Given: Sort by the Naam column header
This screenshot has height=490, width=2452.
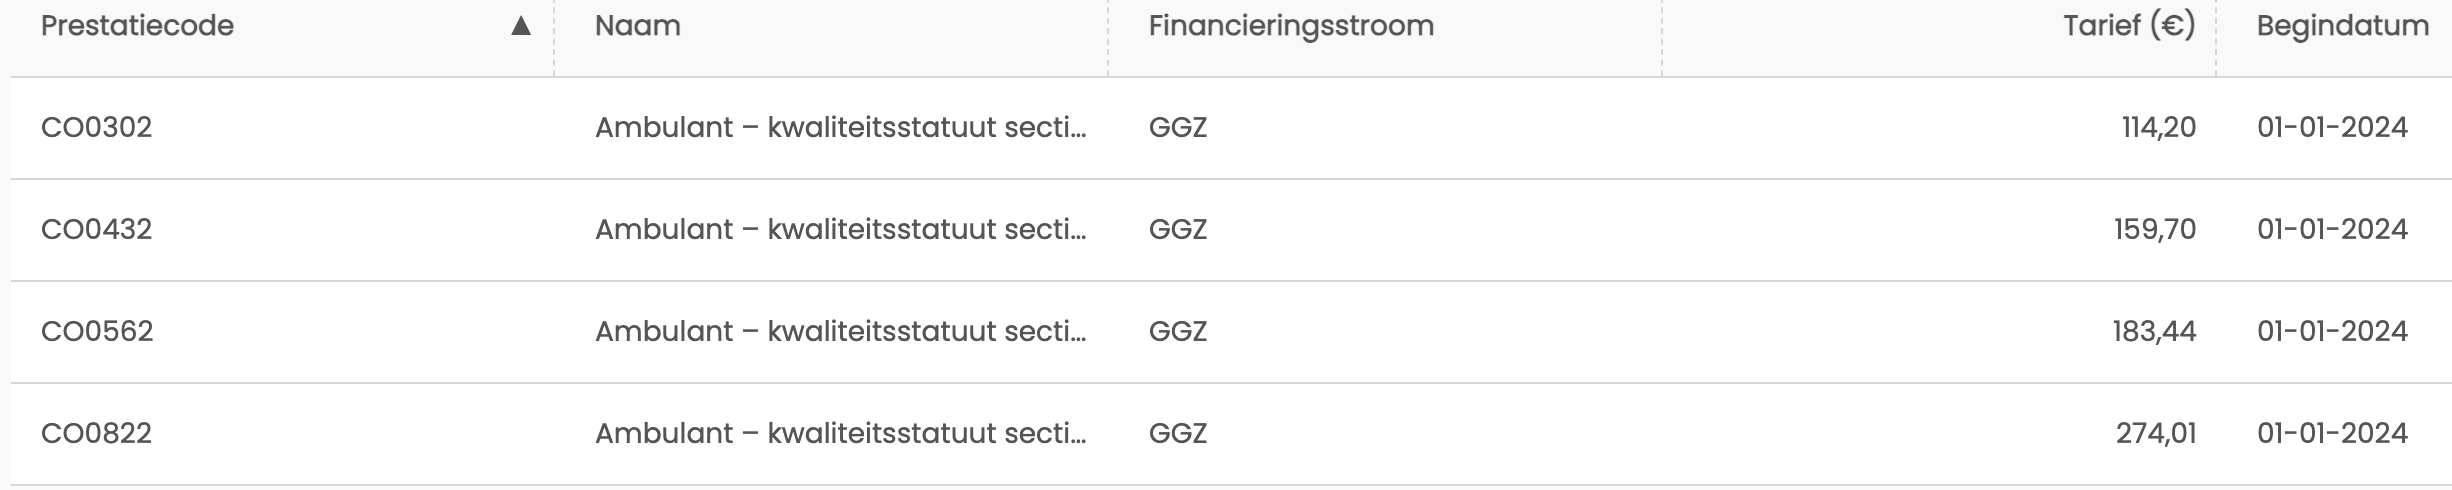Looking at the screenshot, I should [x=638, y=26].
